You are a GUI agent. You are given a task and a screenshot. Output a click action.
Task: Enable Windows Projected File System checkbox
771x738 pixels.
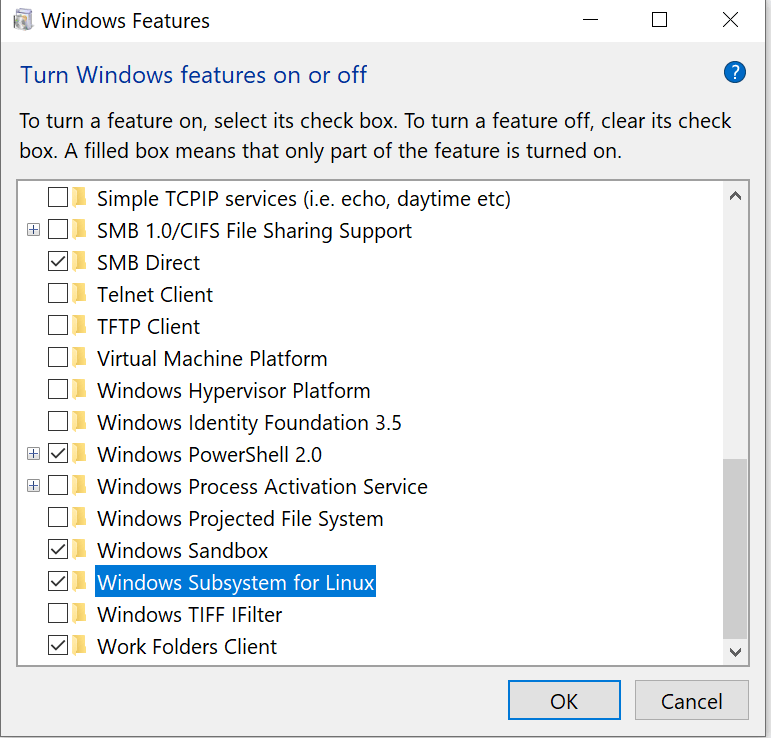point(58,518)
